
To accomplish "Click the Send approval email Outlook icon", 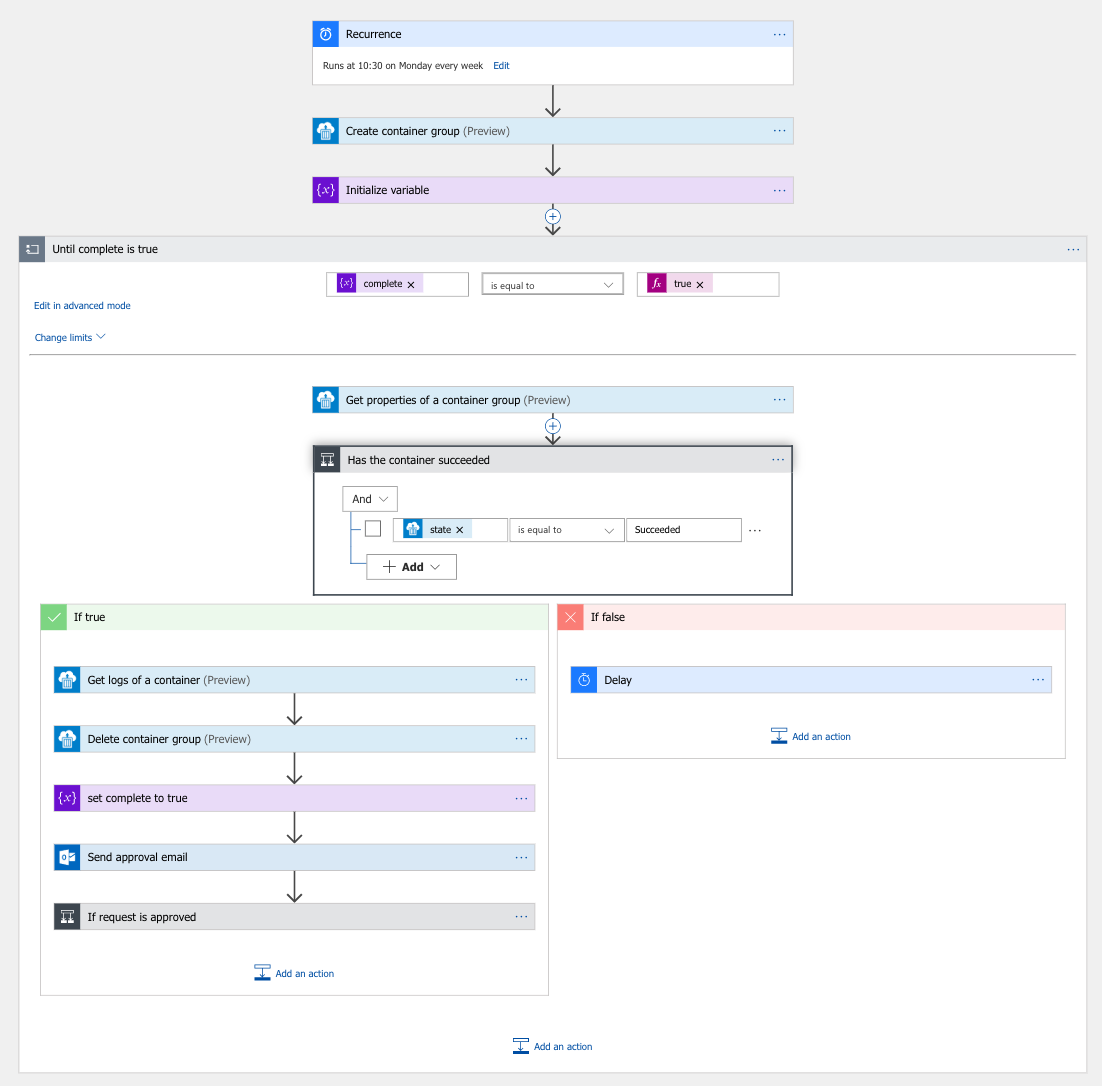I will 67,857.
